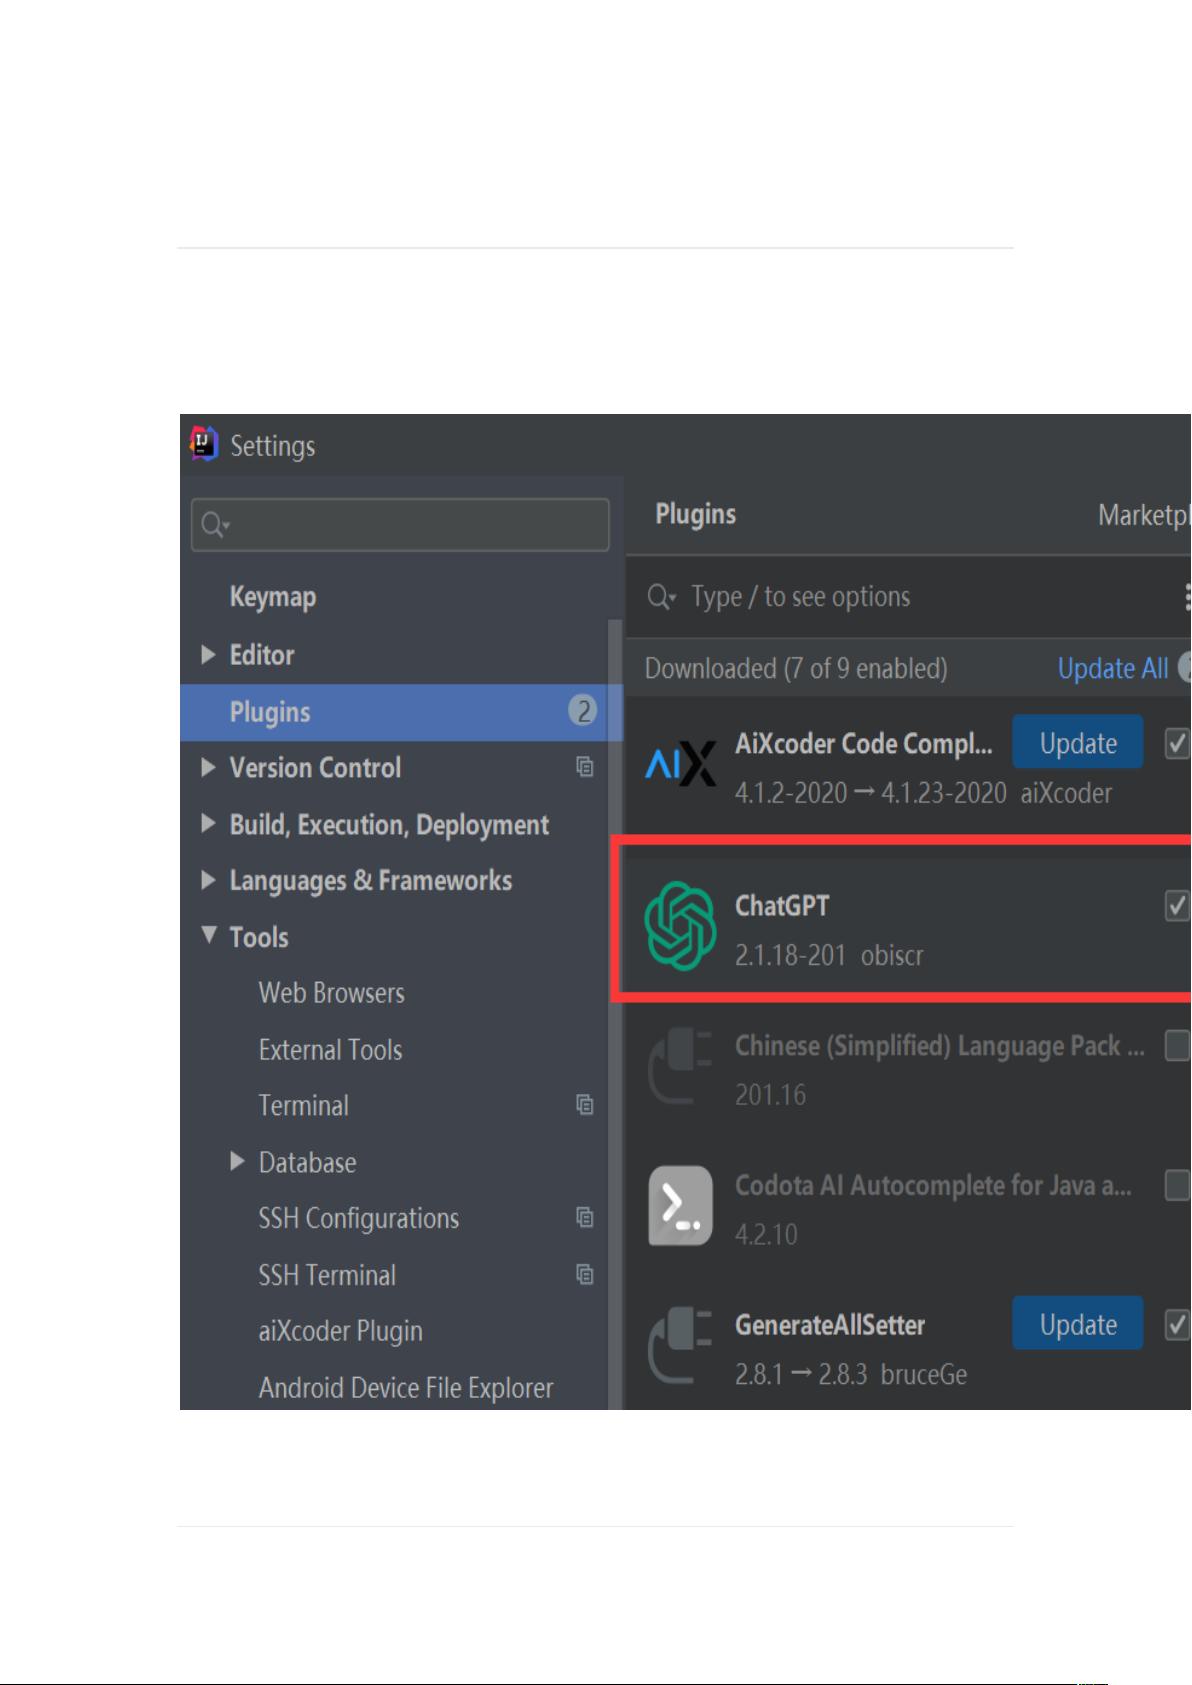The width and height of the screenshot is (1192, 1685).
Task: Switch to the Marketplace tab
Action: pyautogui.click(x=1144, y=515)
